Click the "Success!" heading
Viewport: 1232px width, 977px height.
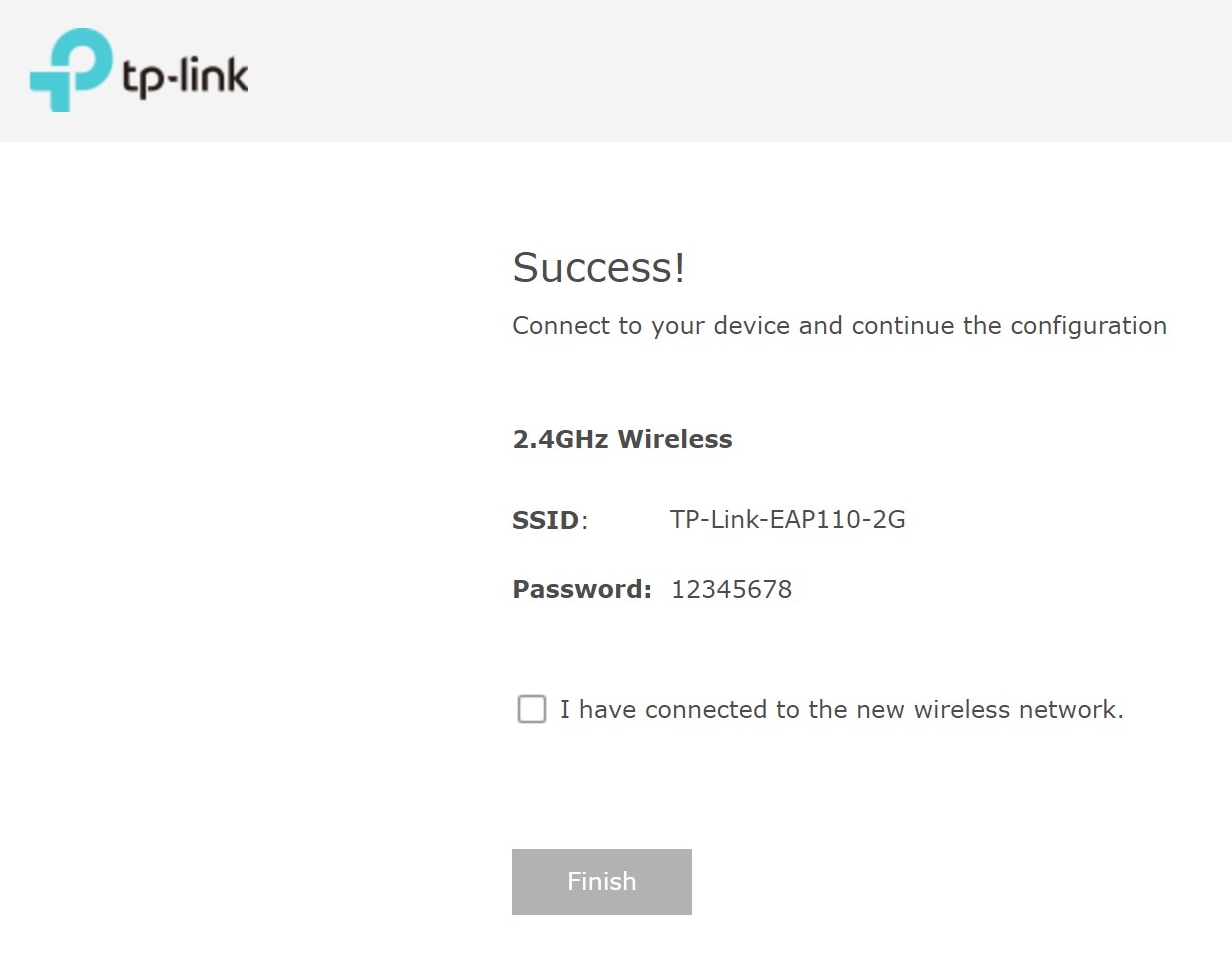pos(598,268)
